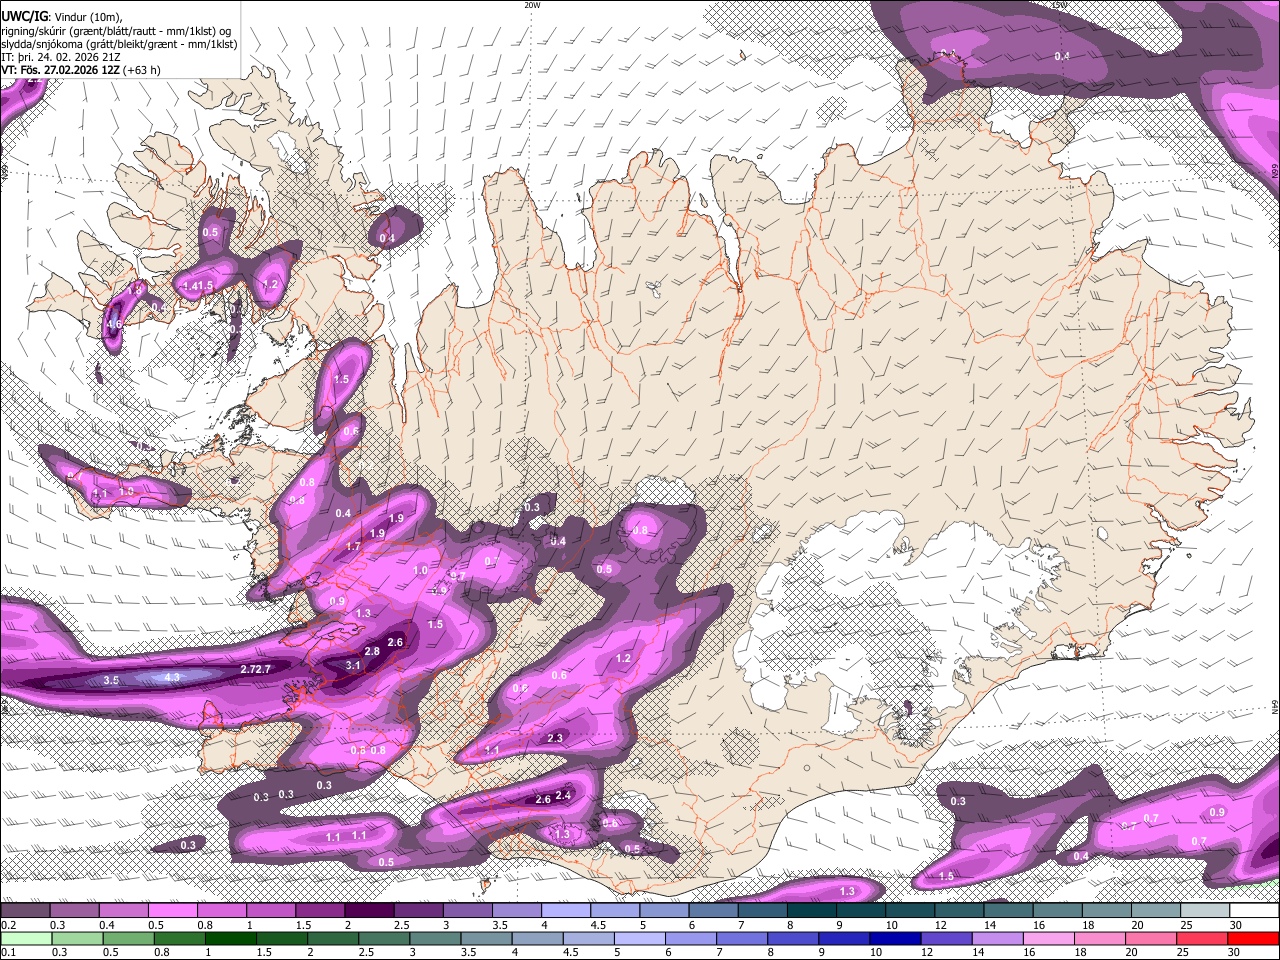Click the upper legend swatch between 0.2 and 0.3
This screenshot has height=960, width=1280.
(25, 910)
